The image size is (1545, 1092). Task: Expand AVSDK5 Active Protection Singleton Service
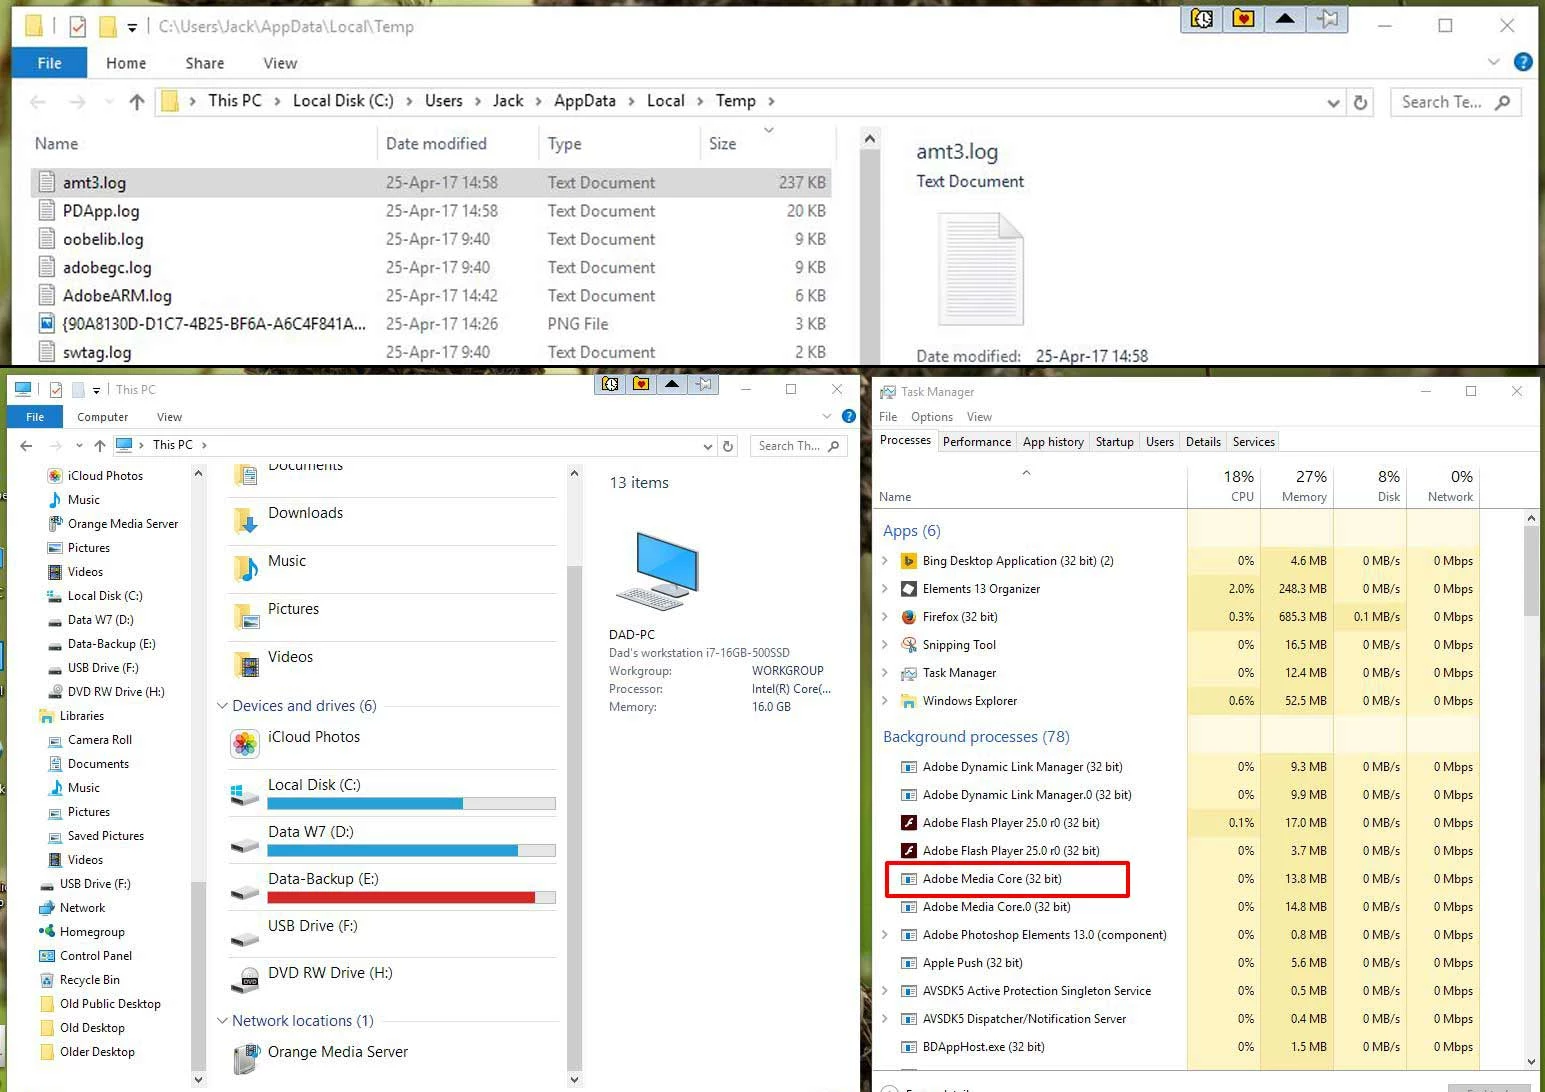(885, 991)
